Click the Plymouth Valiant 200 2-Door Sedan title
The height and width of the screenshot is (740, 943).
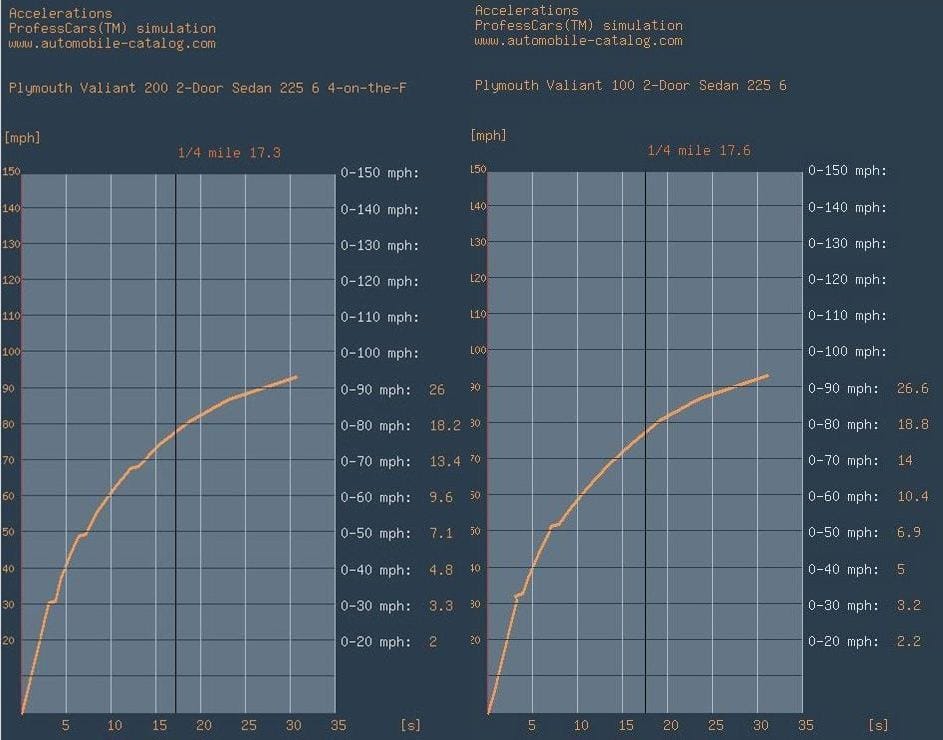pyautogui.click(x=207, y=88)
